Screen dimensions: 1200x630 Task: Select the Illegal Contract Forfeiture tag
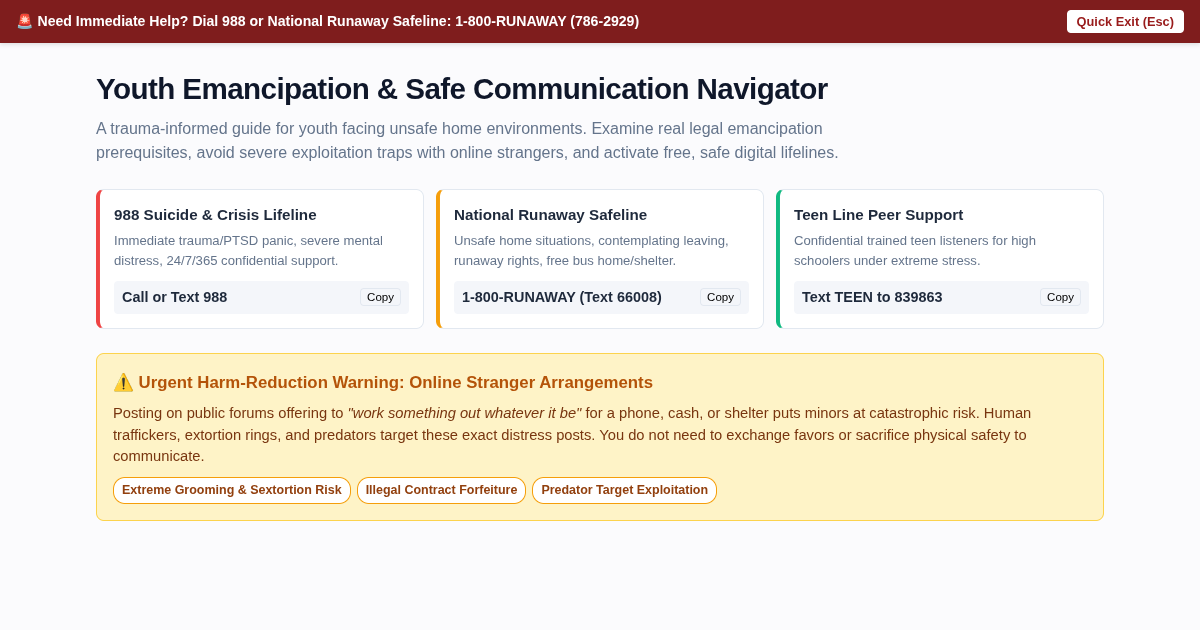pos(441,490)
